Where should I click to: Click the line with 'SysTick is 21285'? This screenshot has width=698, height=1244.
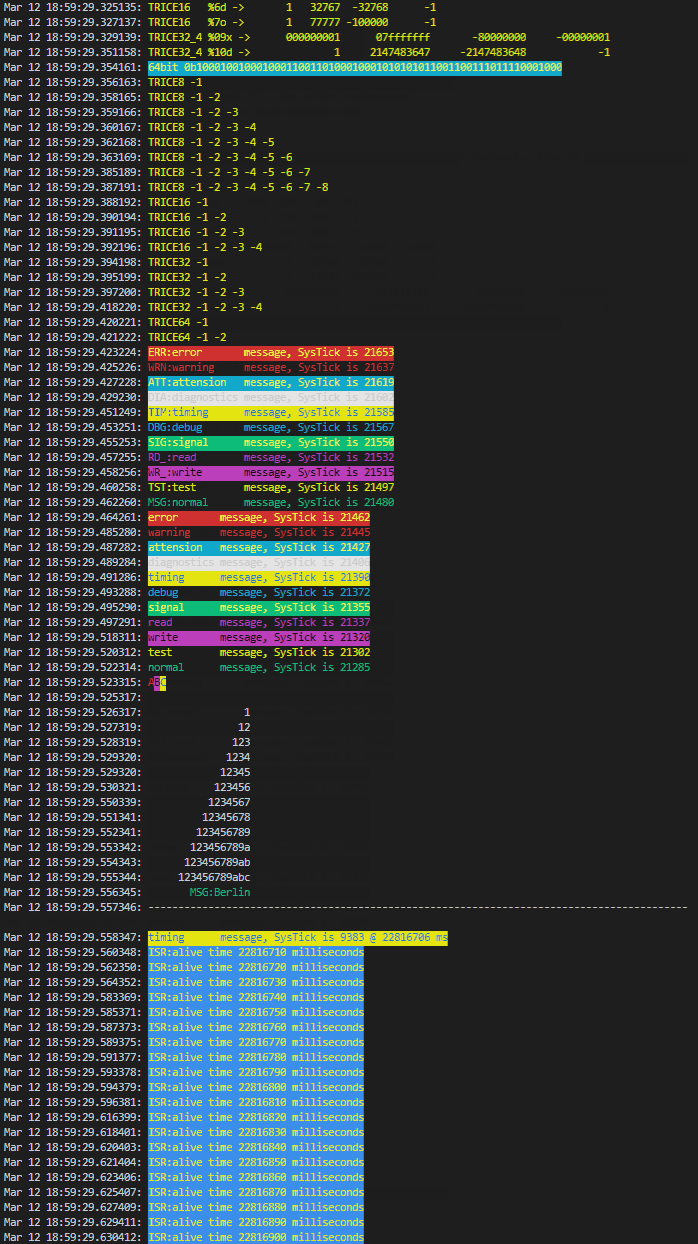click(259, 667)
